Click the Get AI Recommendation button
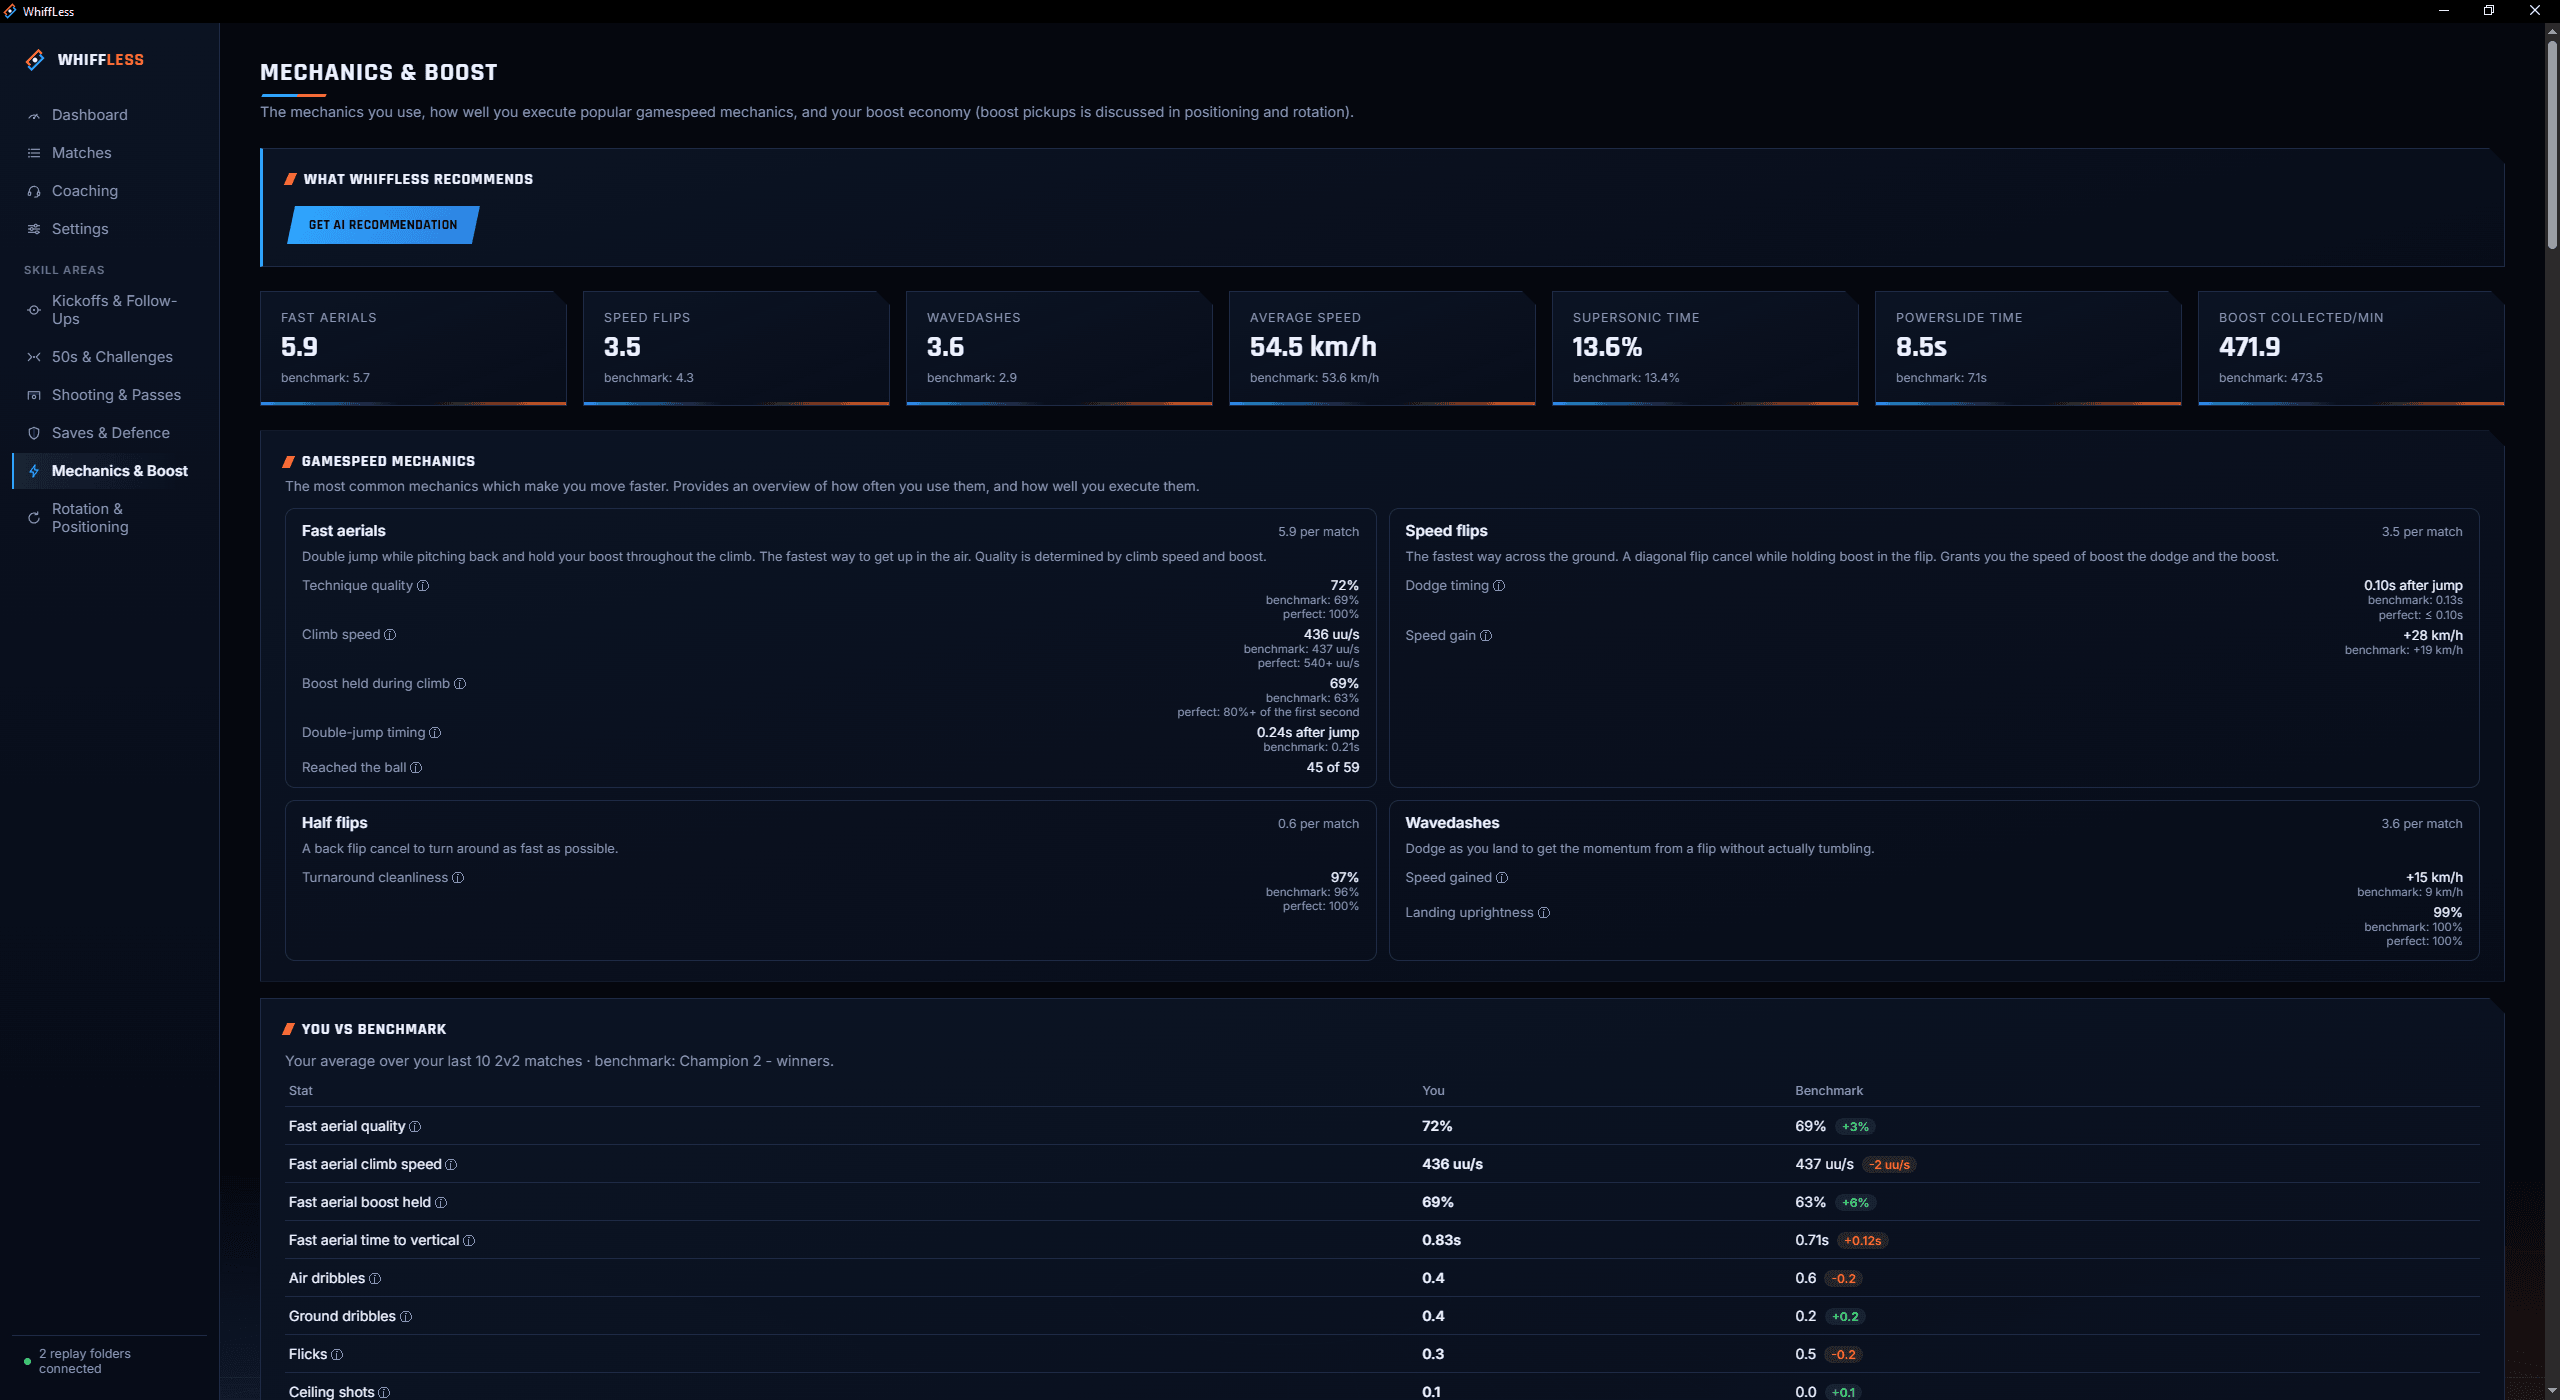Viewport: 2560px width, 1400px height. click(x=383, y=225)
